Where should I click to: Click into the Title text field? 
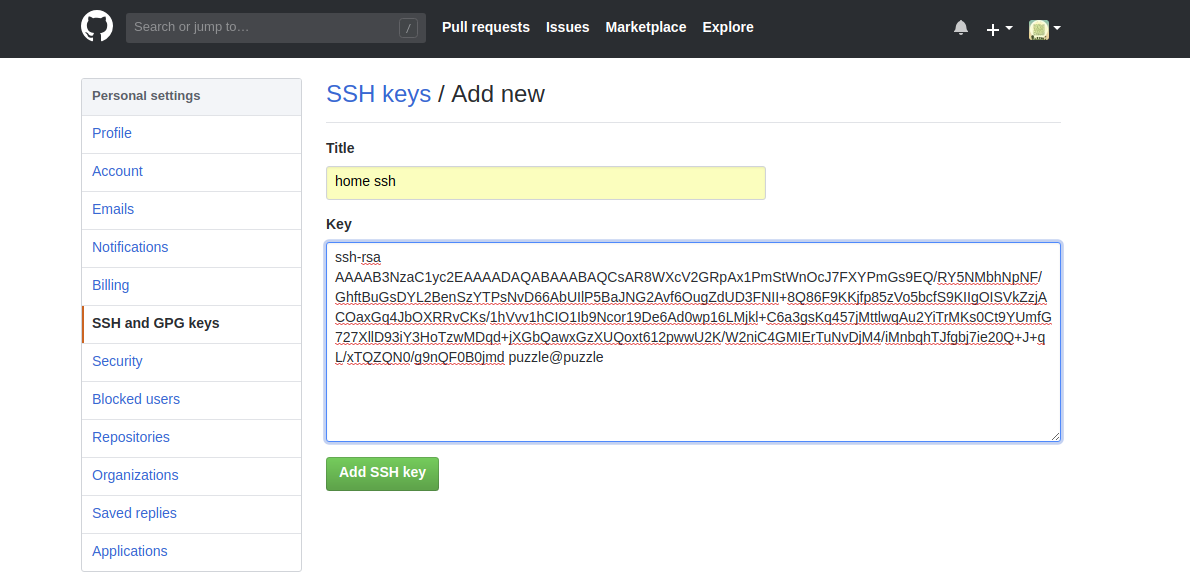coord(545,183)
